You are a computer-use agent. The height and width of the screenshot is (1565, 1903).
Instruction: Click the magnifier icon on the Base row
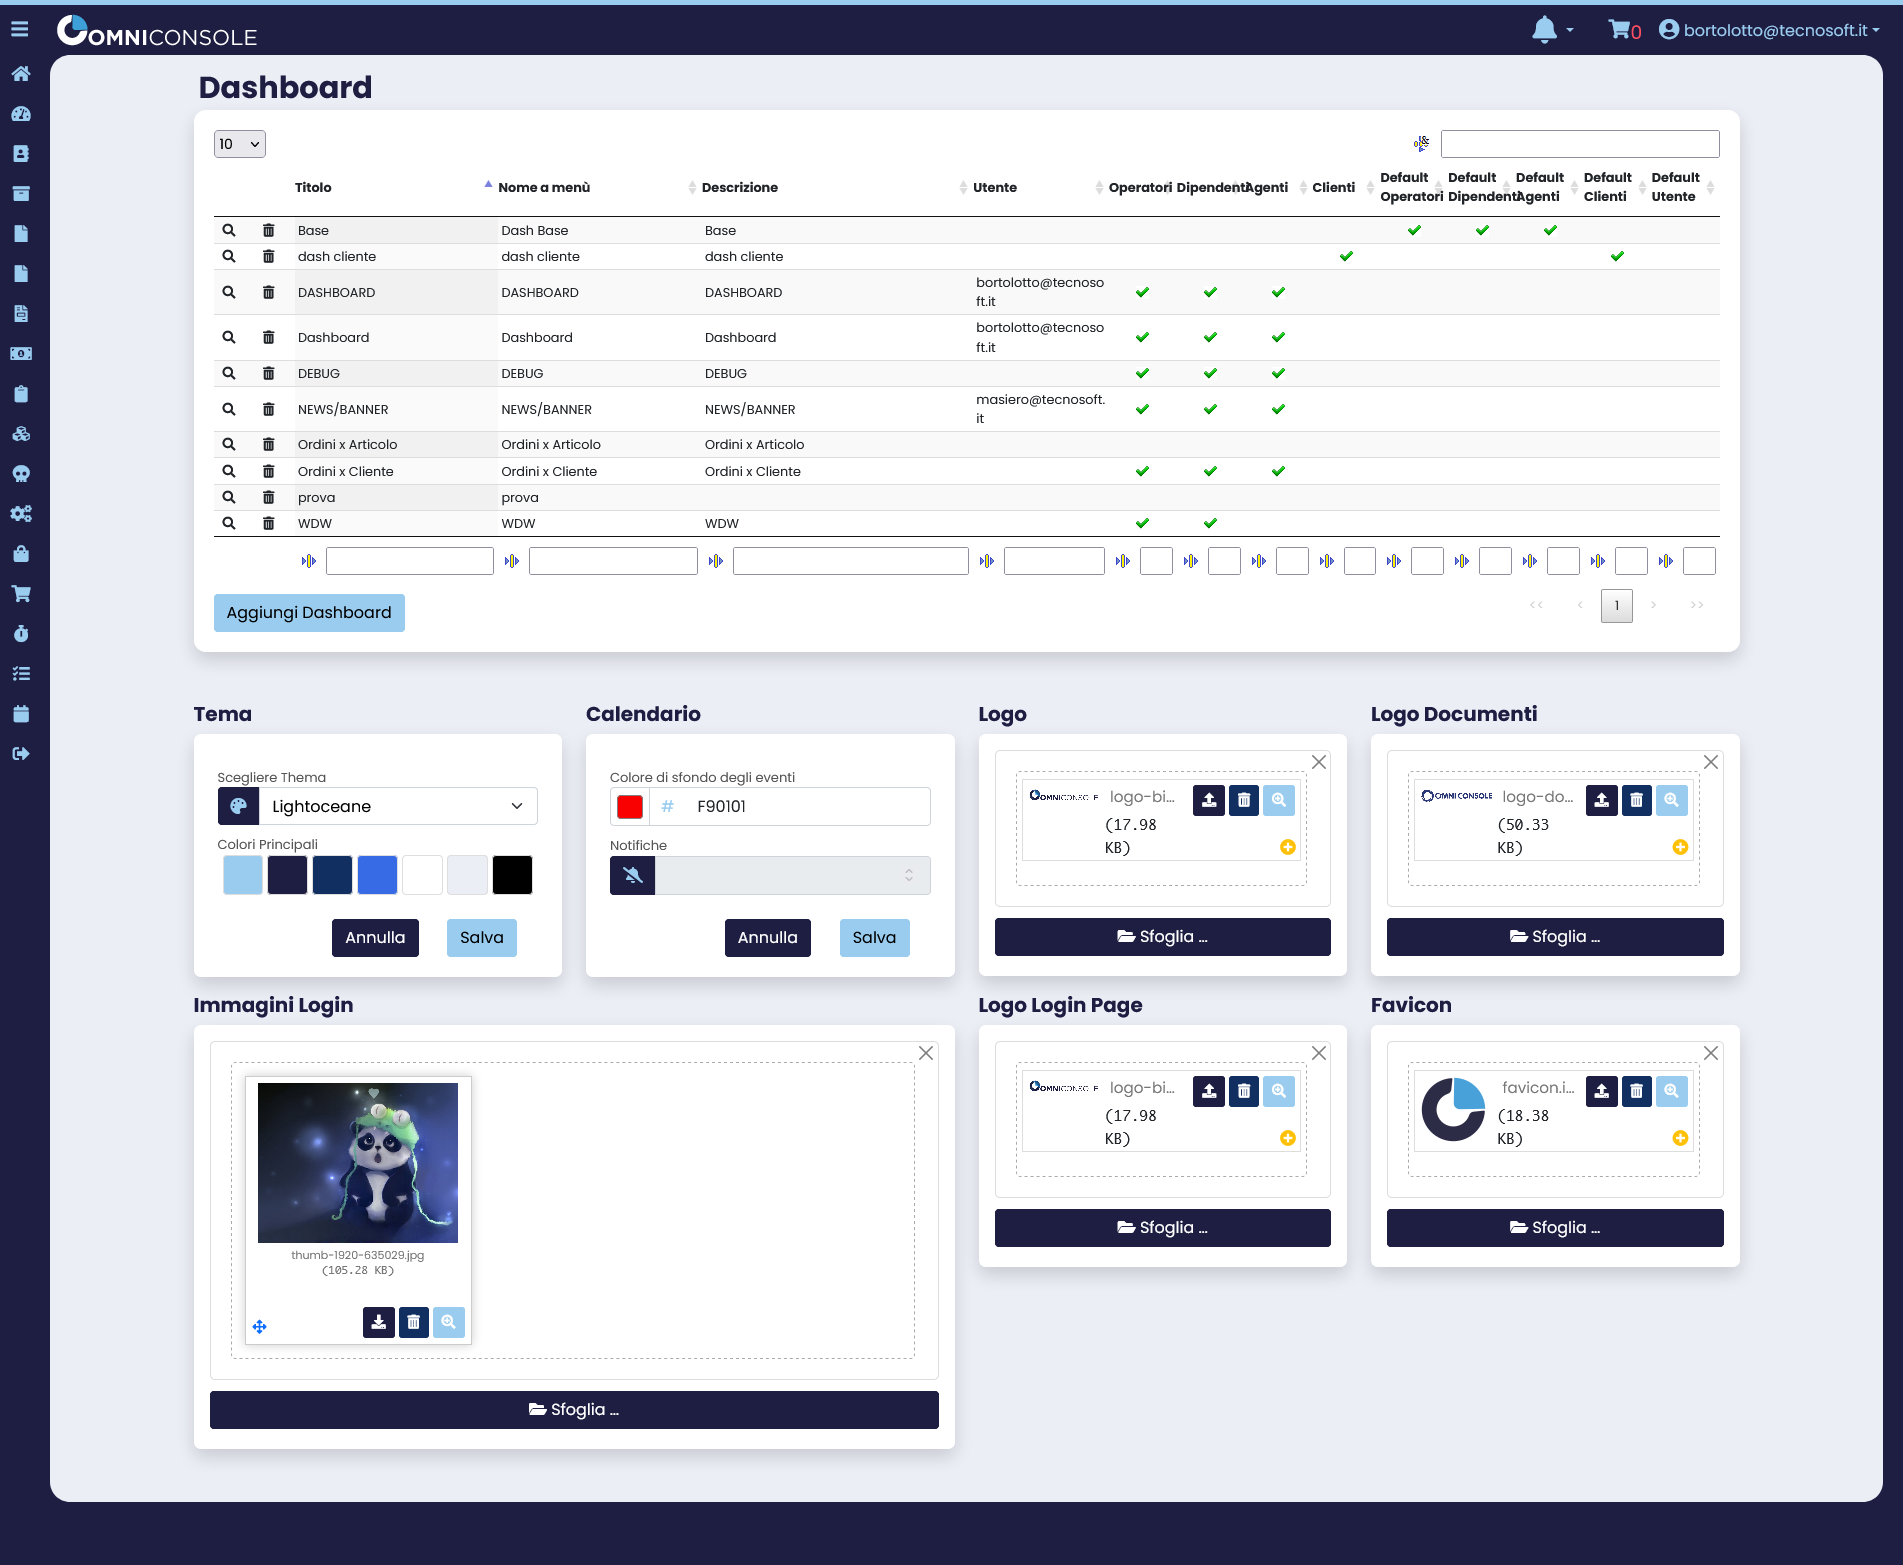point(229,229)
